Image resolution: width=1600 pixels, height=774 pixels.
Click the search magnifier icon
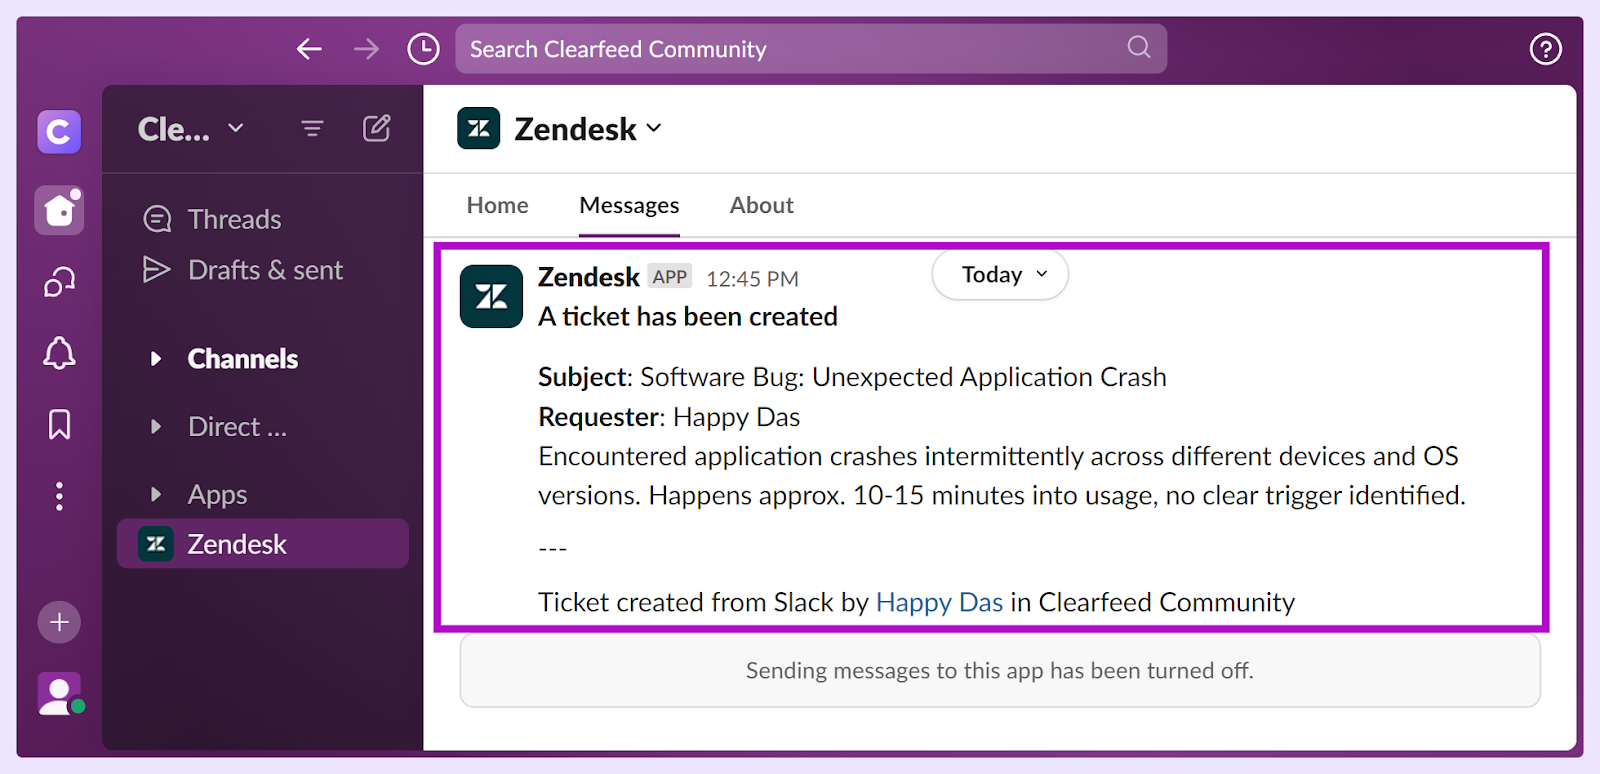coord(1138,47)
